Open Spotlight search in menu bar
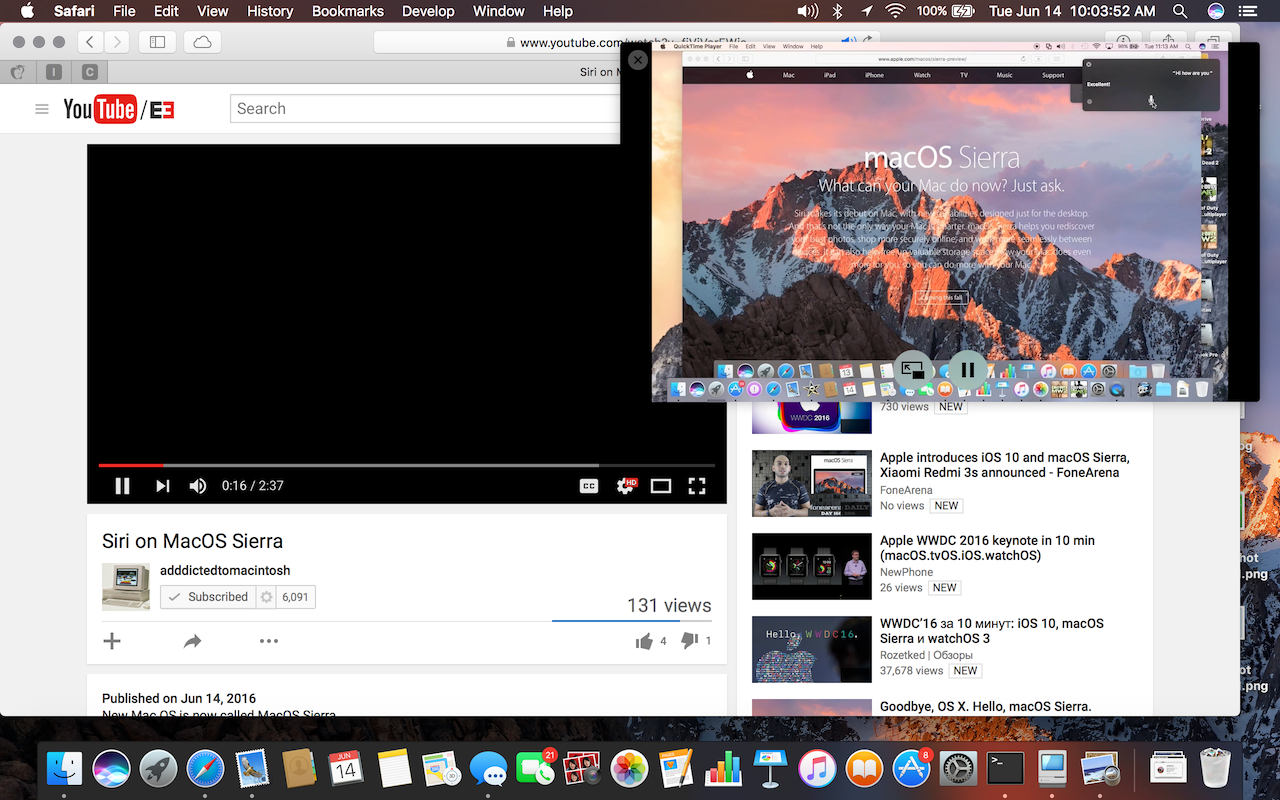 [1181, 11]
